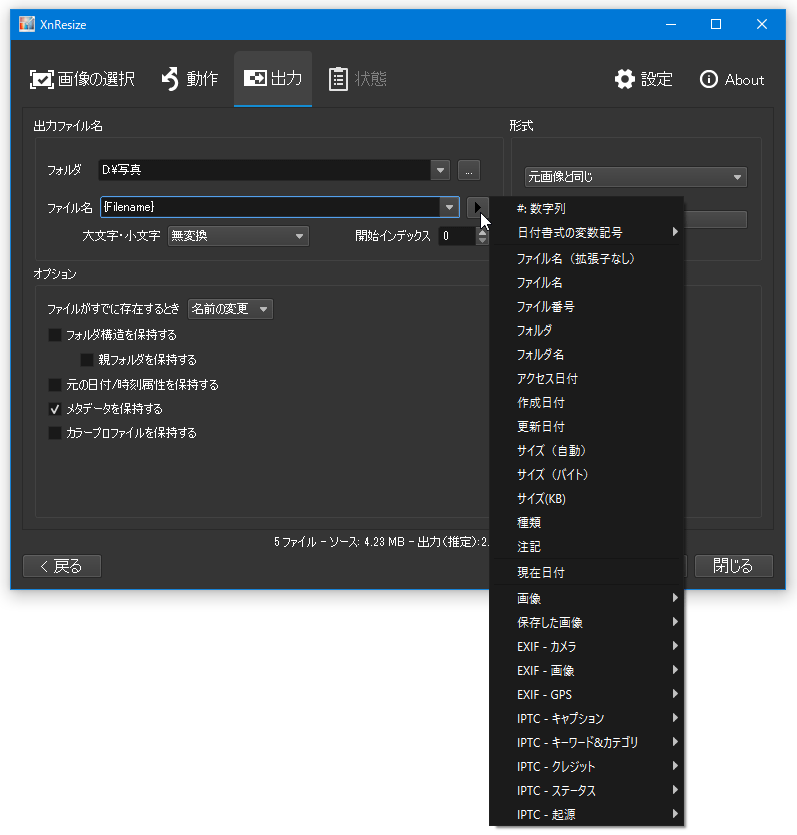Click the 開始インデックス value field
797x835 pixels.
(x=457, y=236)
